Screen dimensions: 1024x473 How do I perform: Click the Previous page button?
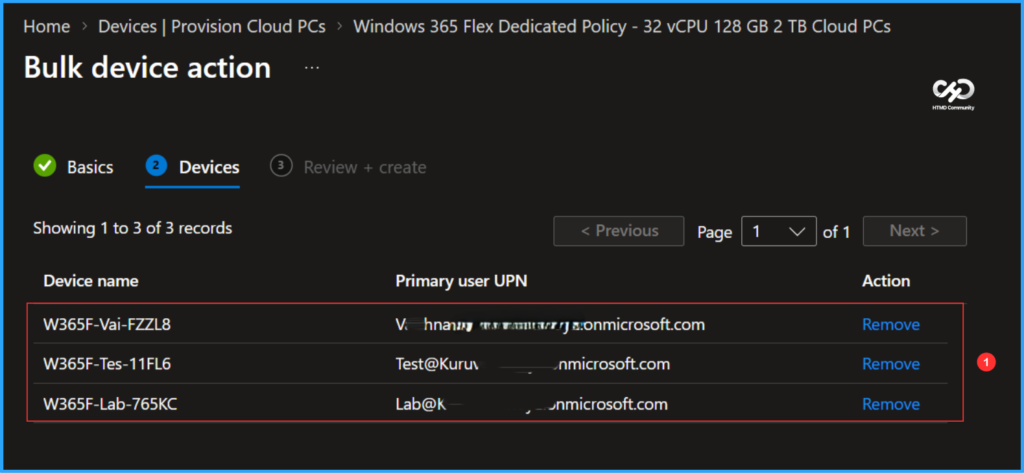(618, 231)
